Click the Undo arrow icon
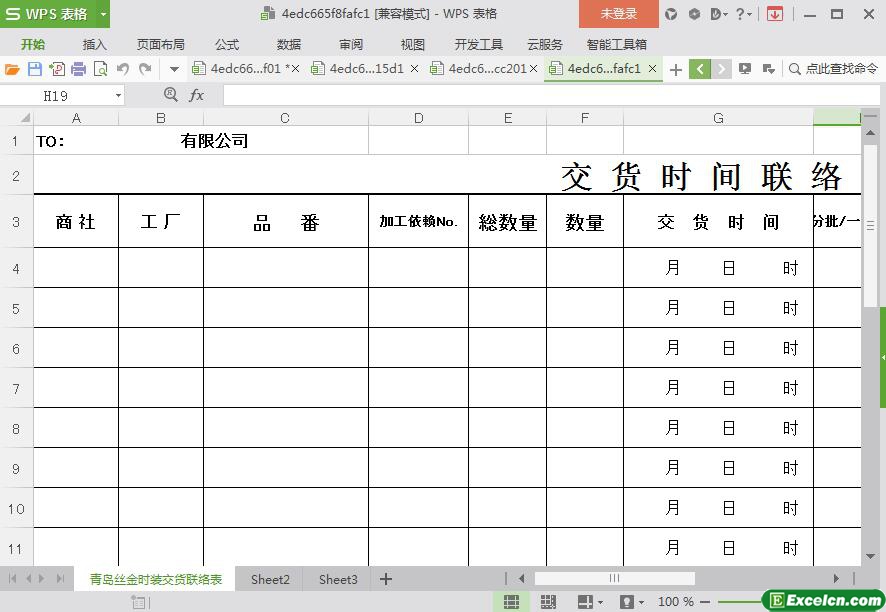This screenshot has height=612, width=886. (x=123, y=69)
